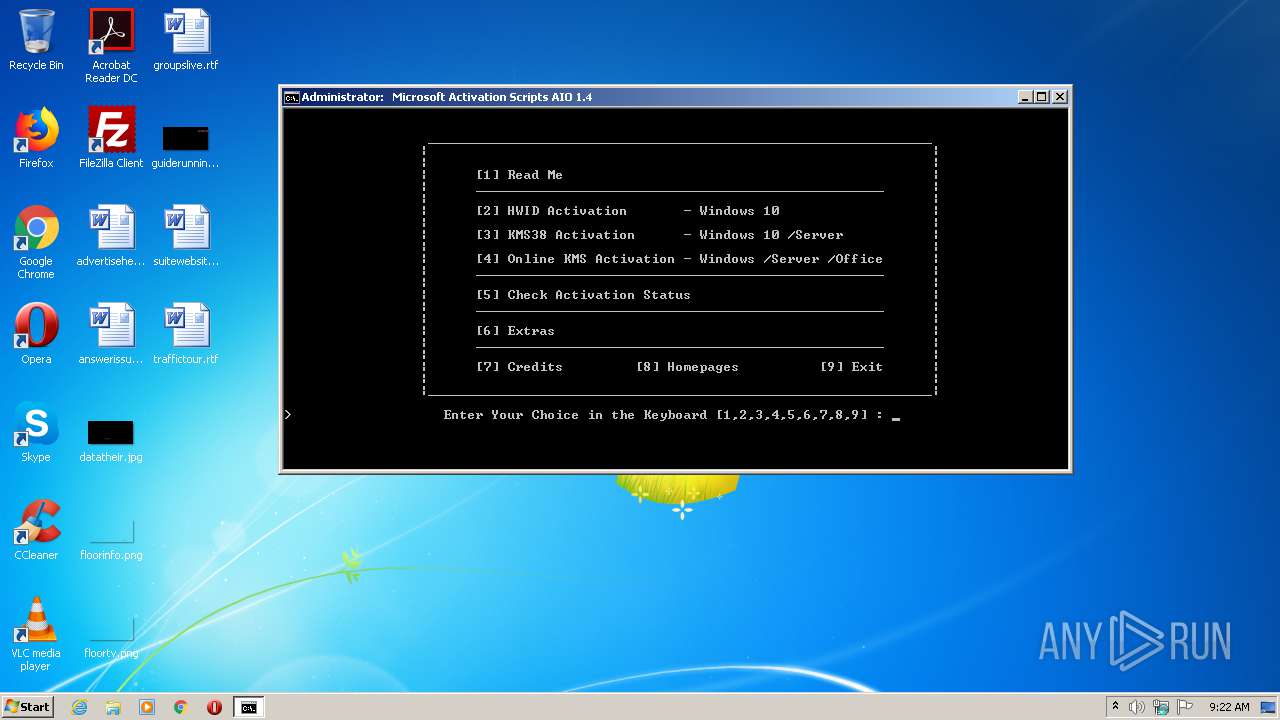Click the 'Enter Your Choice' prompt line

click(671, 415)
